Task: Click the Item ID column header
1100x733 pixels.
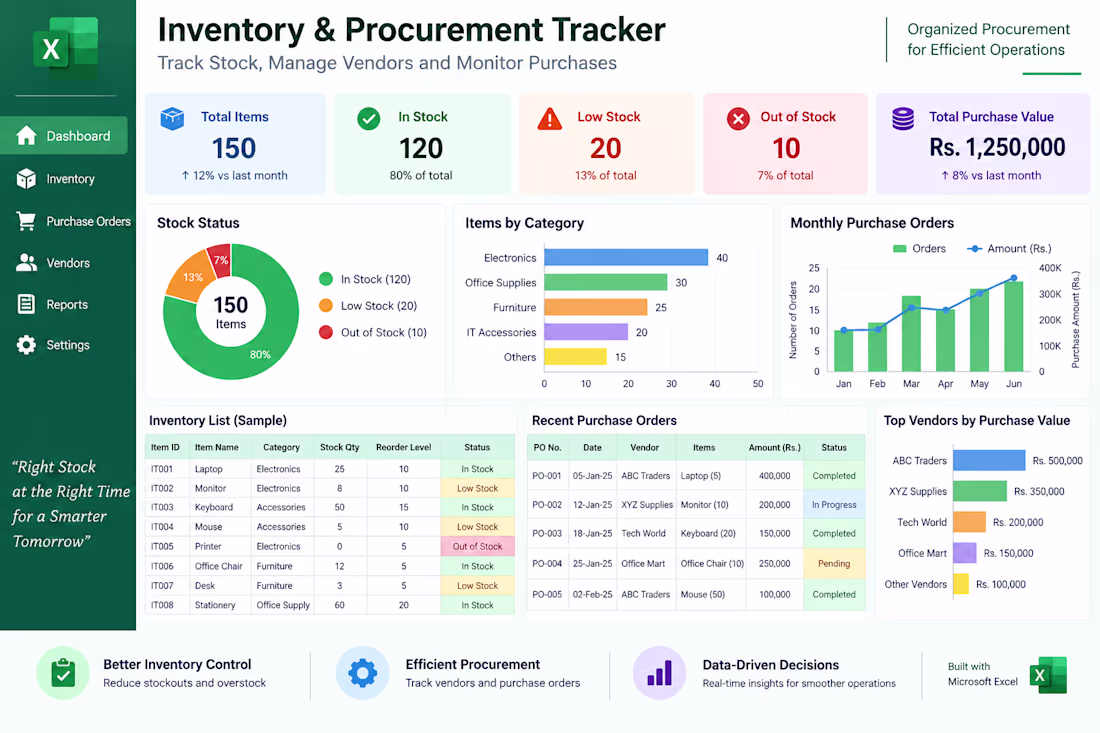Action: tap(165, 447)
